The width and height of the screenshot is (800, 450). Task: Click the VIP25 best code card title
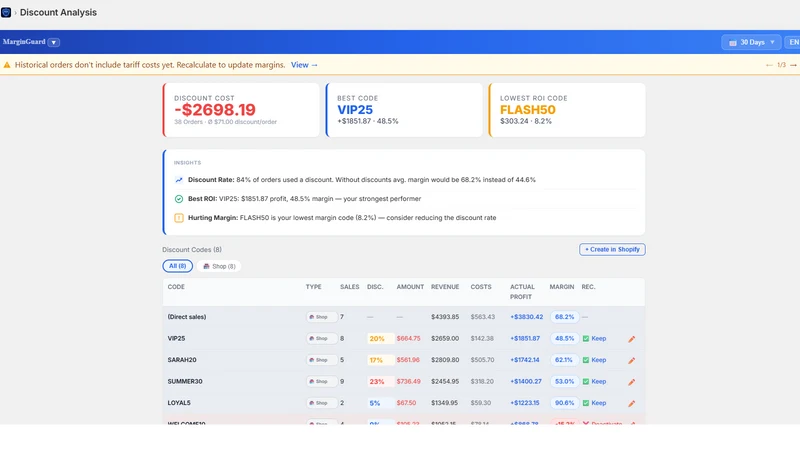[x=355, y=110]
